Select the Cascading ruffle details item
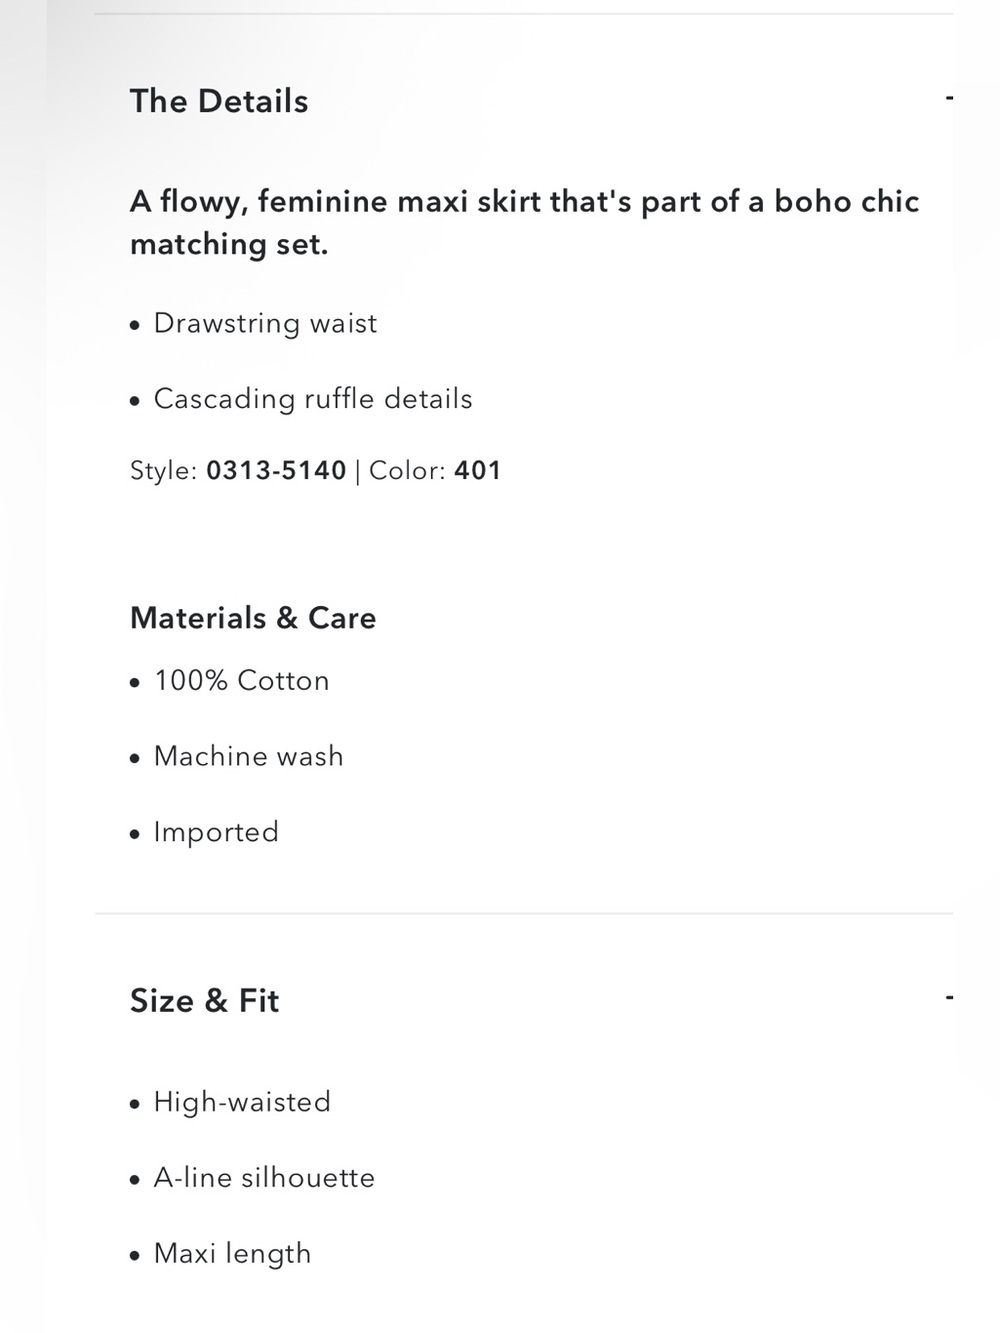 313,399
